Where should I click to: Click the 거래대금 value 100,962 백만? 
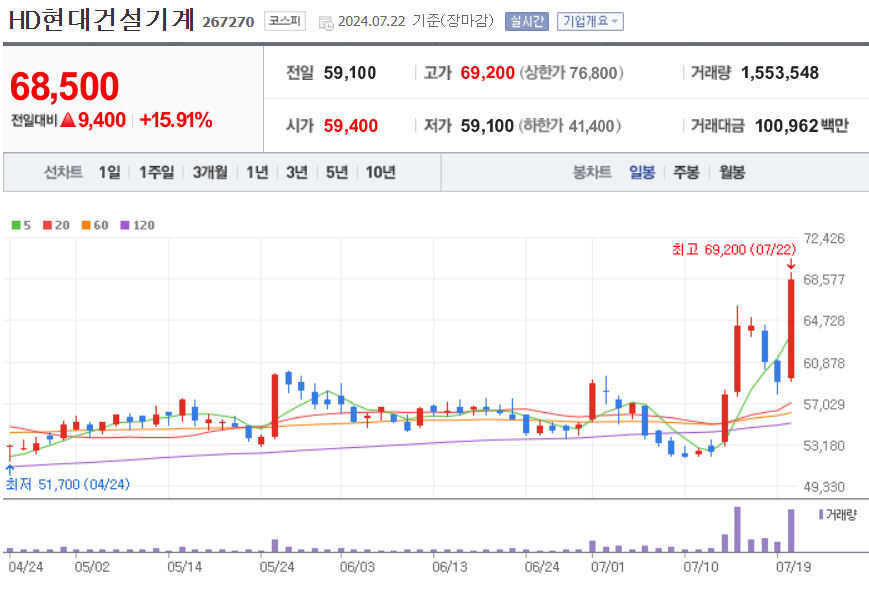(801, 126)
